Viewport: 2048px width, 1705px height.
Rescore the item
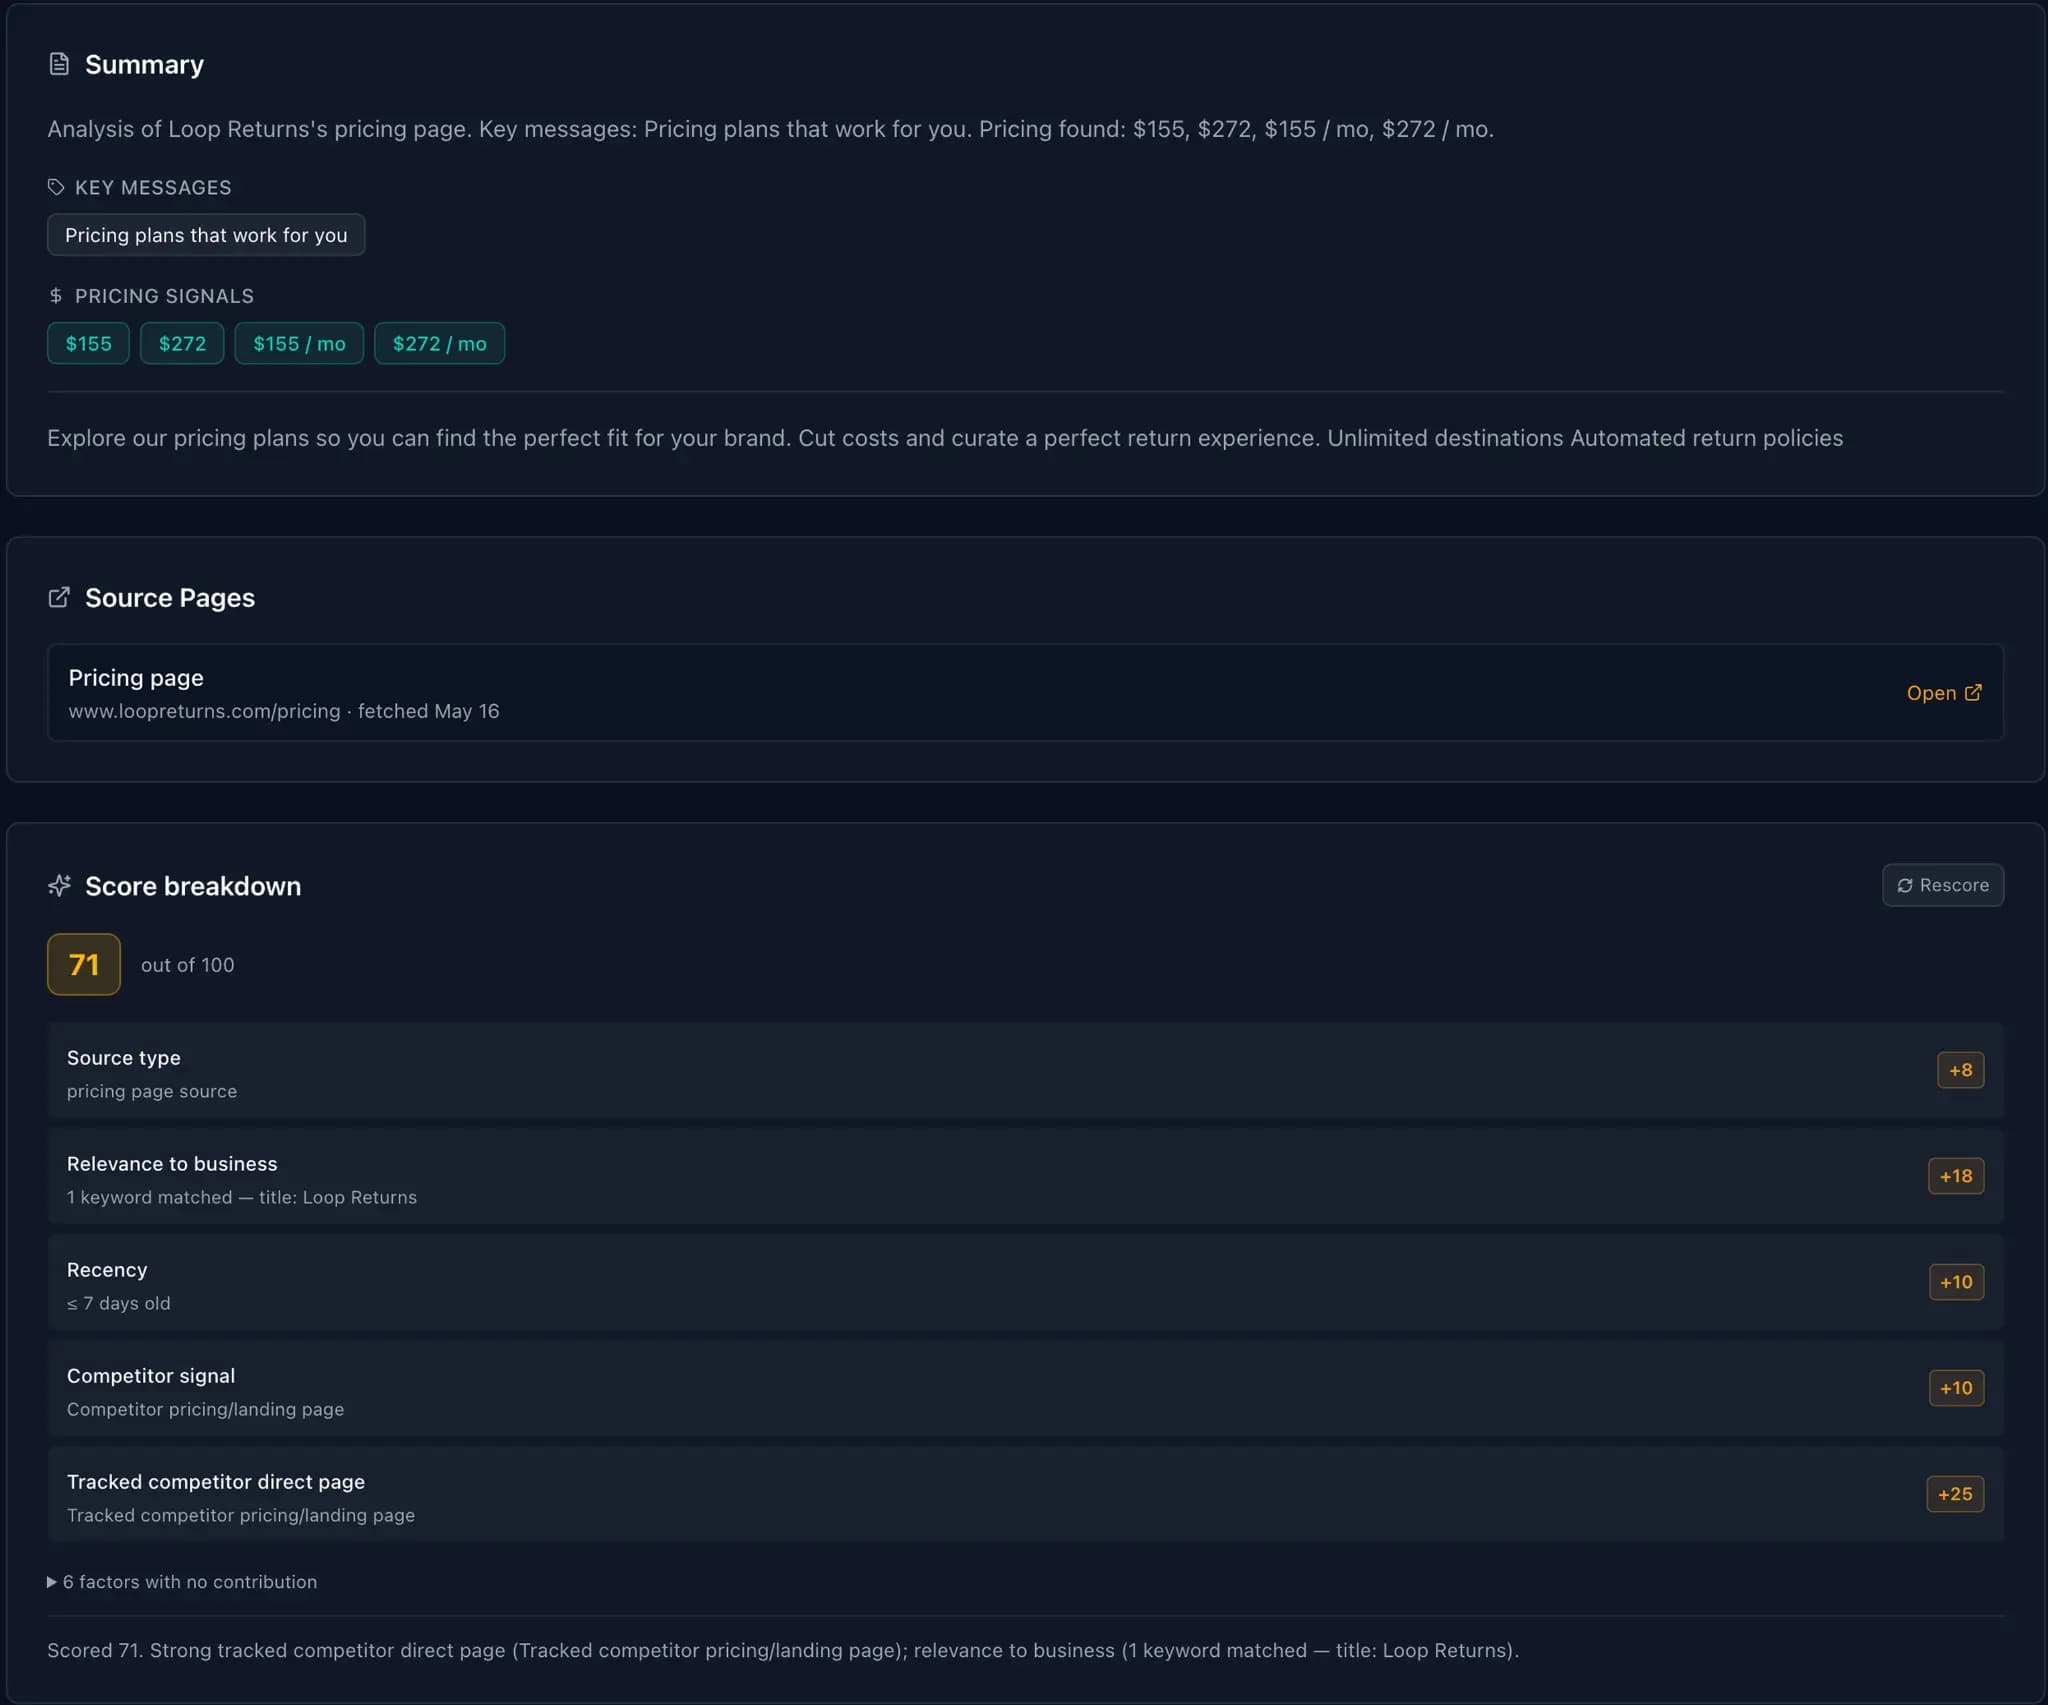pyautogui.click(x=1942, y=885)
